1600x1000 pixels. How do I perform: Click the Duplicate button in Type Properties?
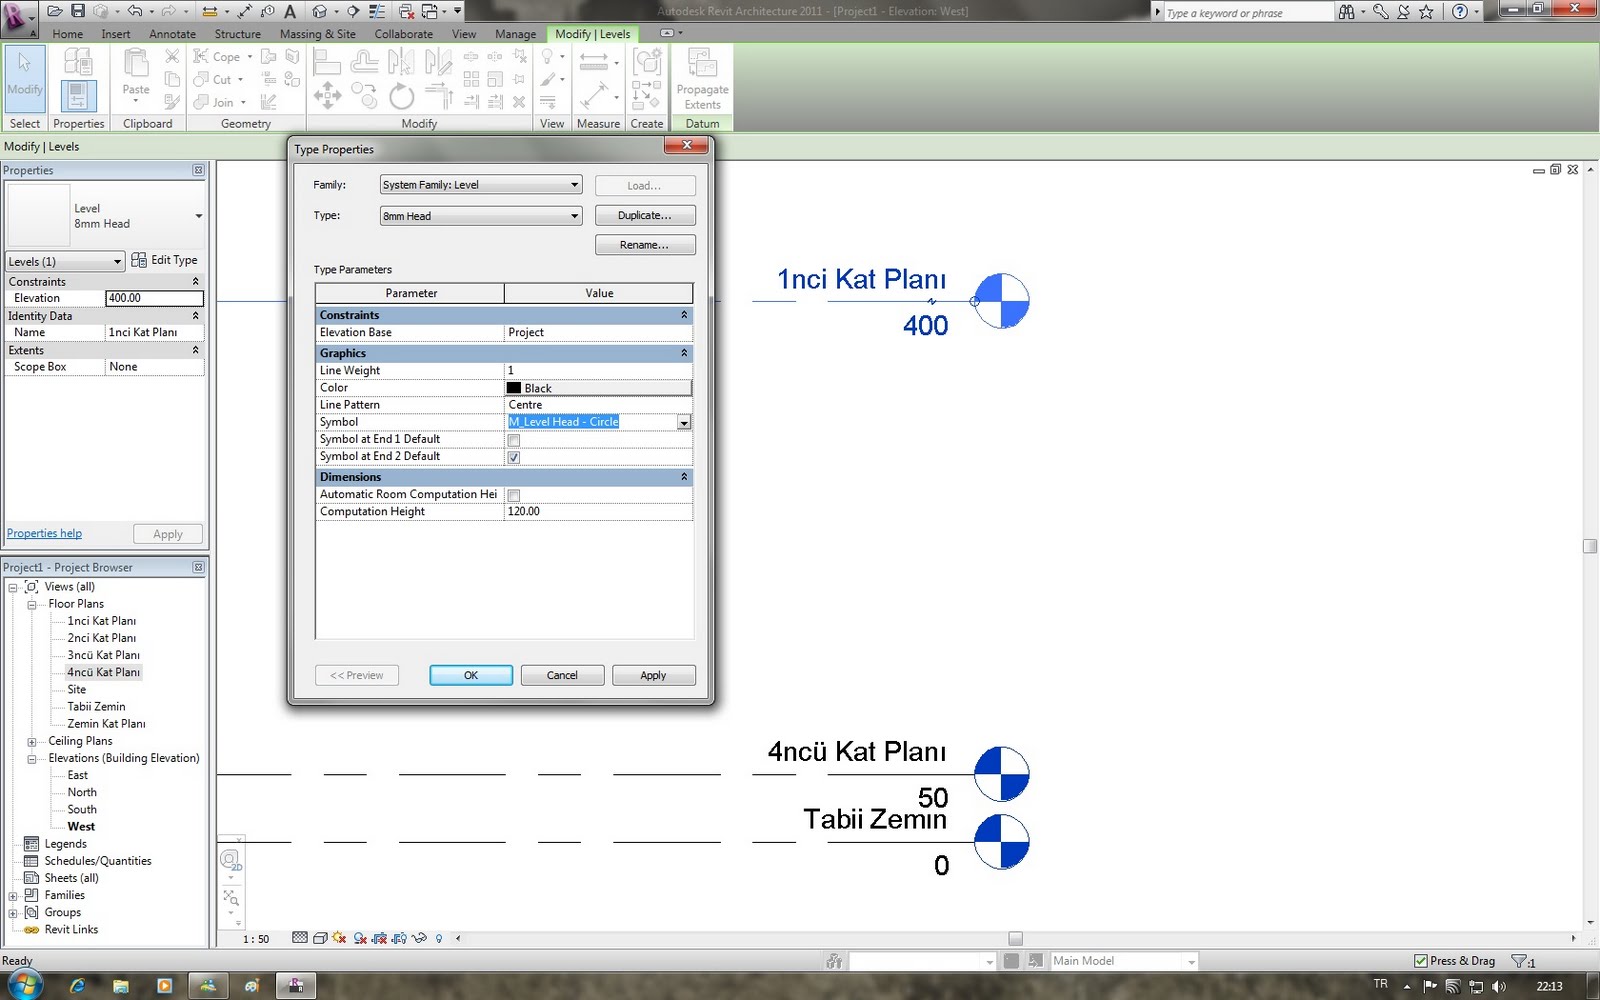[645, 214]
